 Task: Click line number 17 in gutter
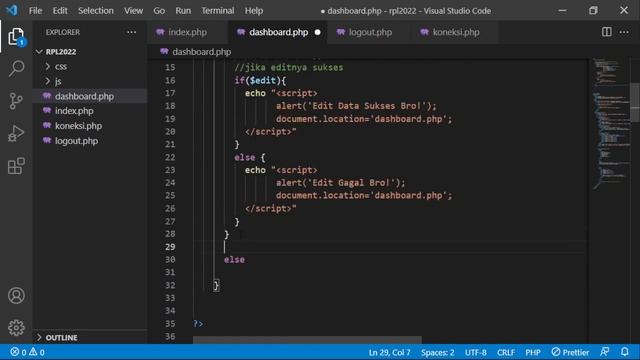tap(170, 93)
